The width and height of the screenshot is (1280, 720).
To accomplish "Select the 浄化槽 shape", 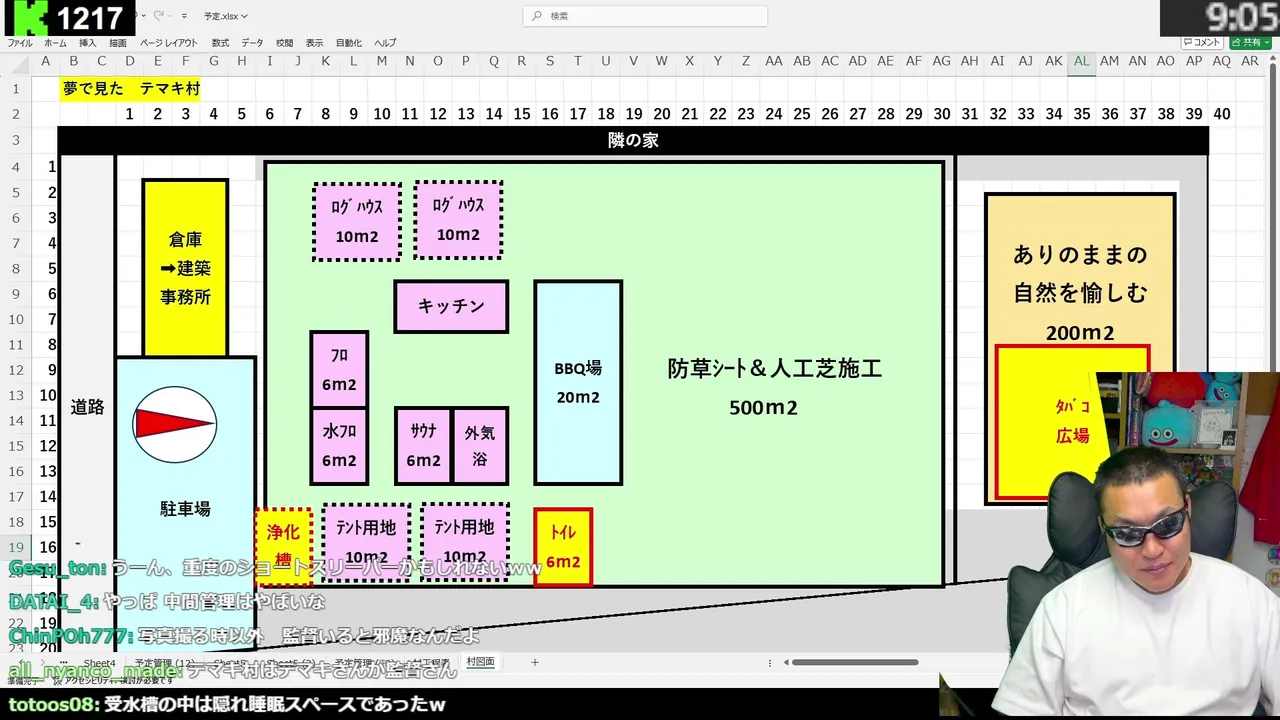I will click(283, 546).
